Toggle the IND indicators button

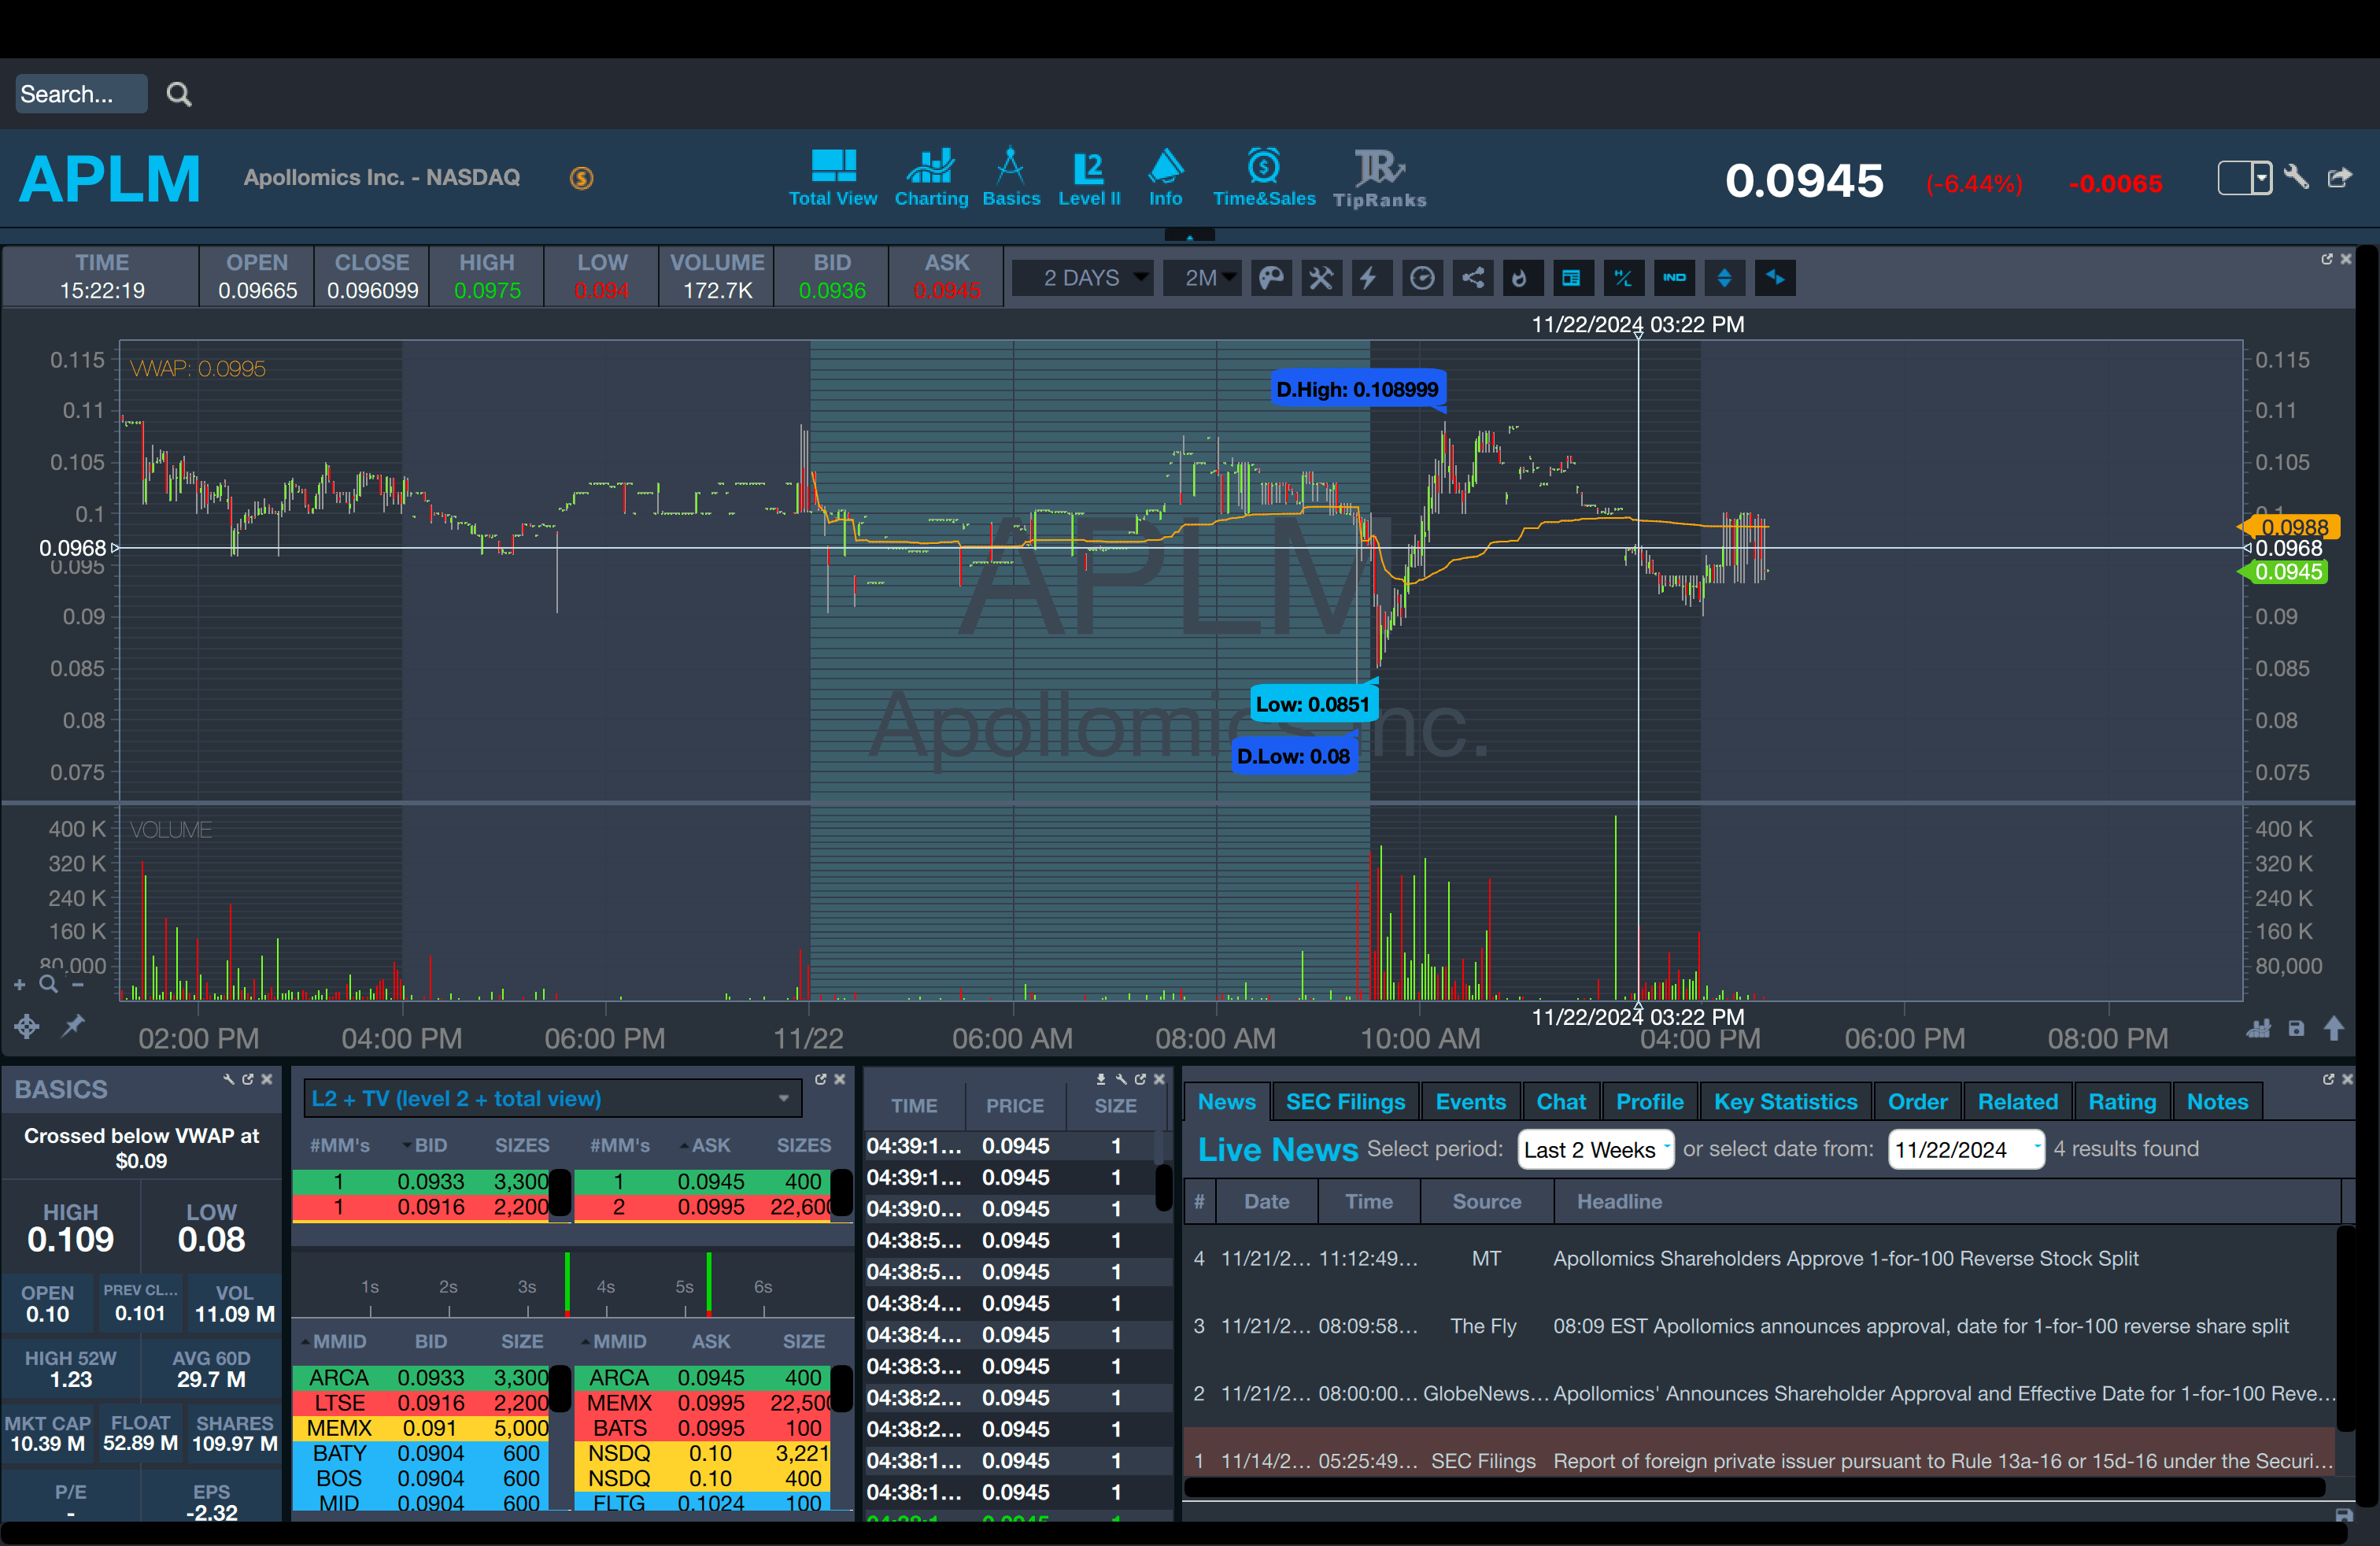point(1674,278)
